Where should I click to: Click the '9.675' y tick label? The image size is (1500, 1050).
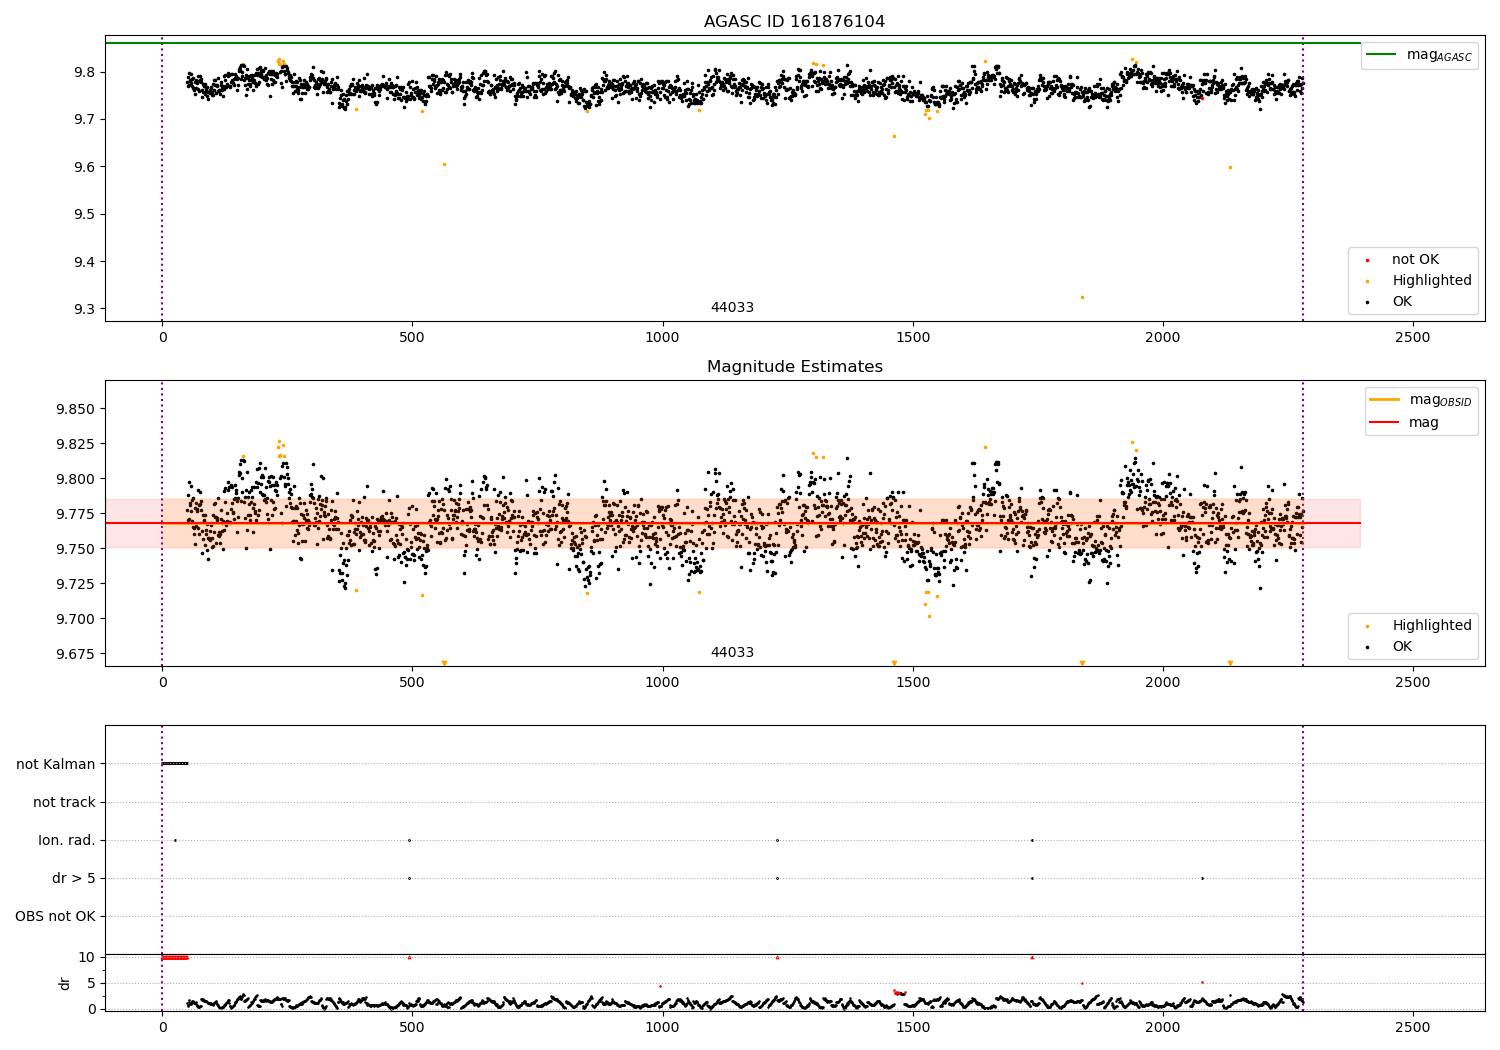pyautogui.click(x=75, y=654)
